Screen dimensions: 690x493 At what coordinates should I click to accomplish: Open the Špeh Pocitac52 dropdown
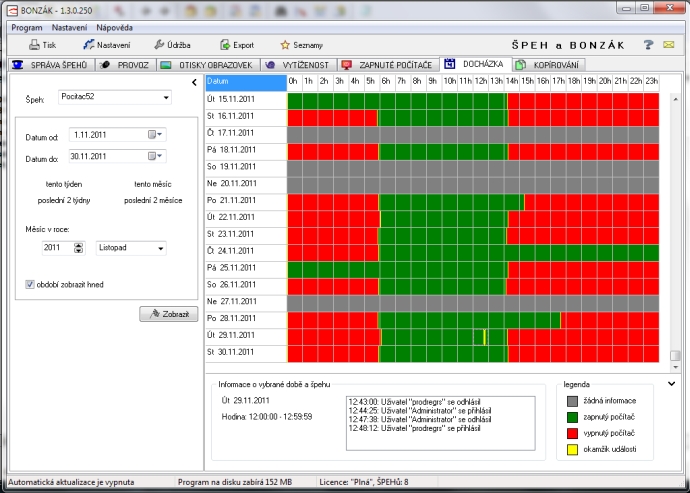(166, 97)
